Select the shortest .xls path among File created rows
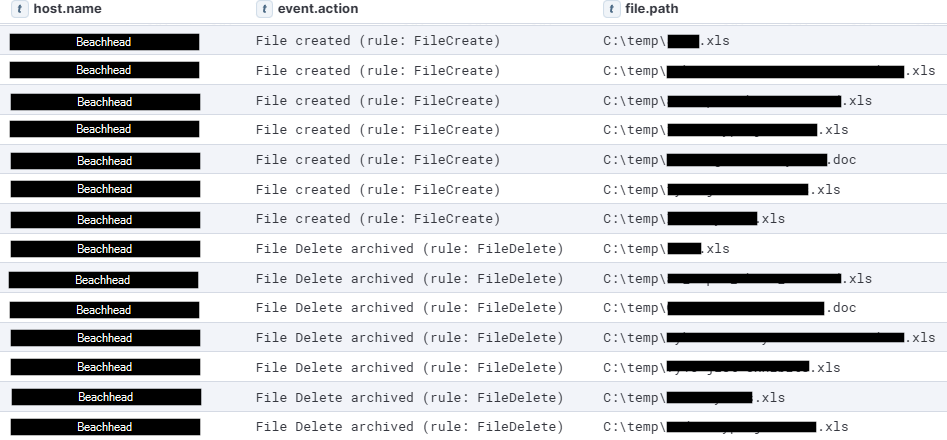The width and height of the screenshot is (947, 440). tap(666, 41)
